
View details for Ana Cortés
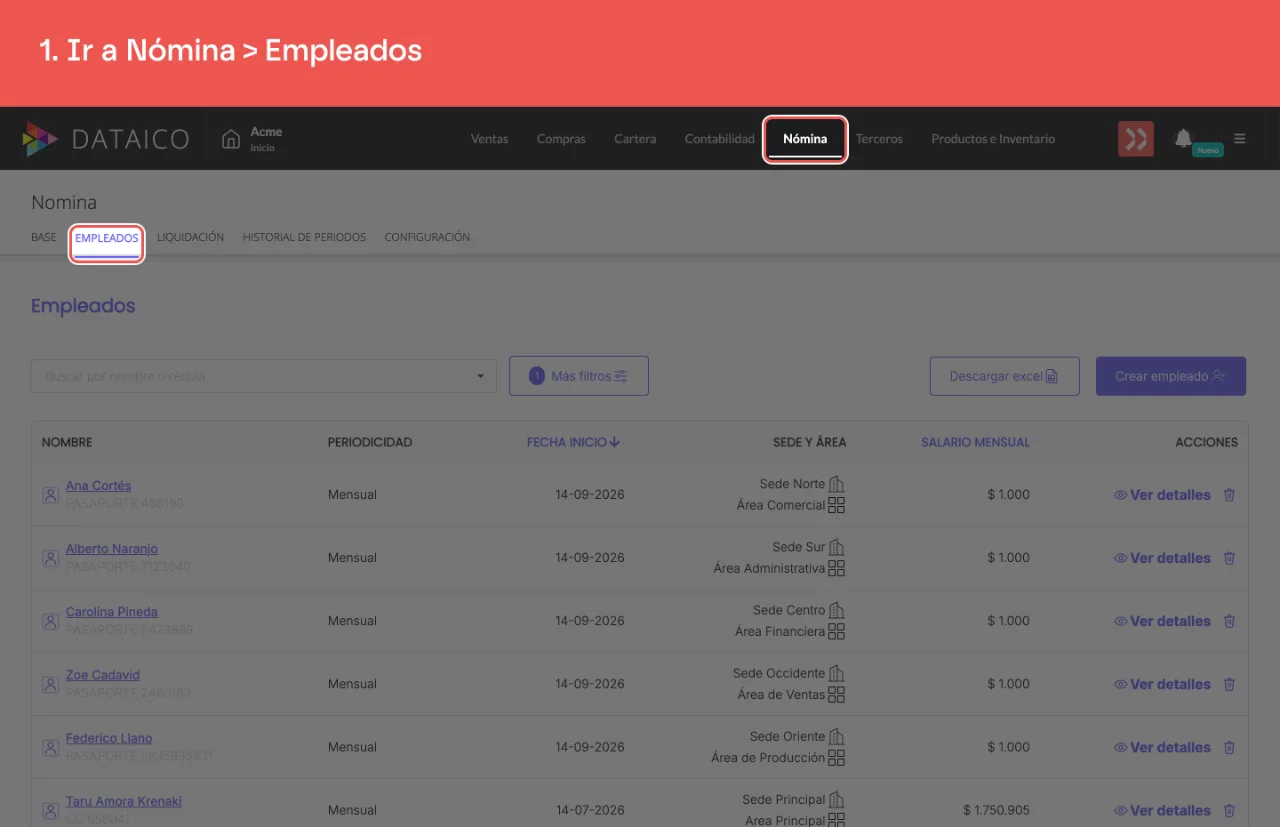point(1162,495)
